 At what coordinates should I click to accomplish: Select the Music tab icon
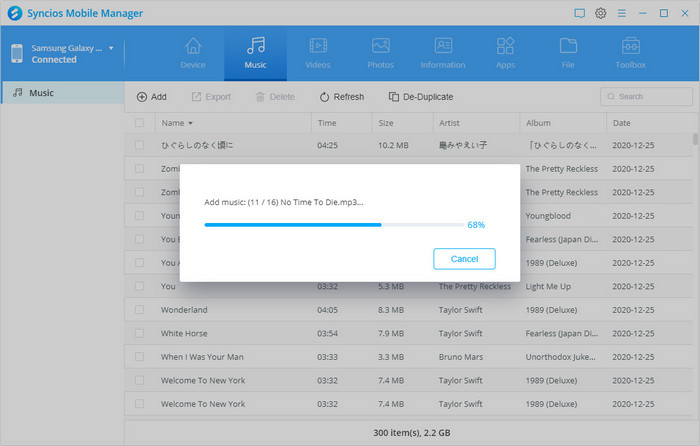click(x=256, y=46)
